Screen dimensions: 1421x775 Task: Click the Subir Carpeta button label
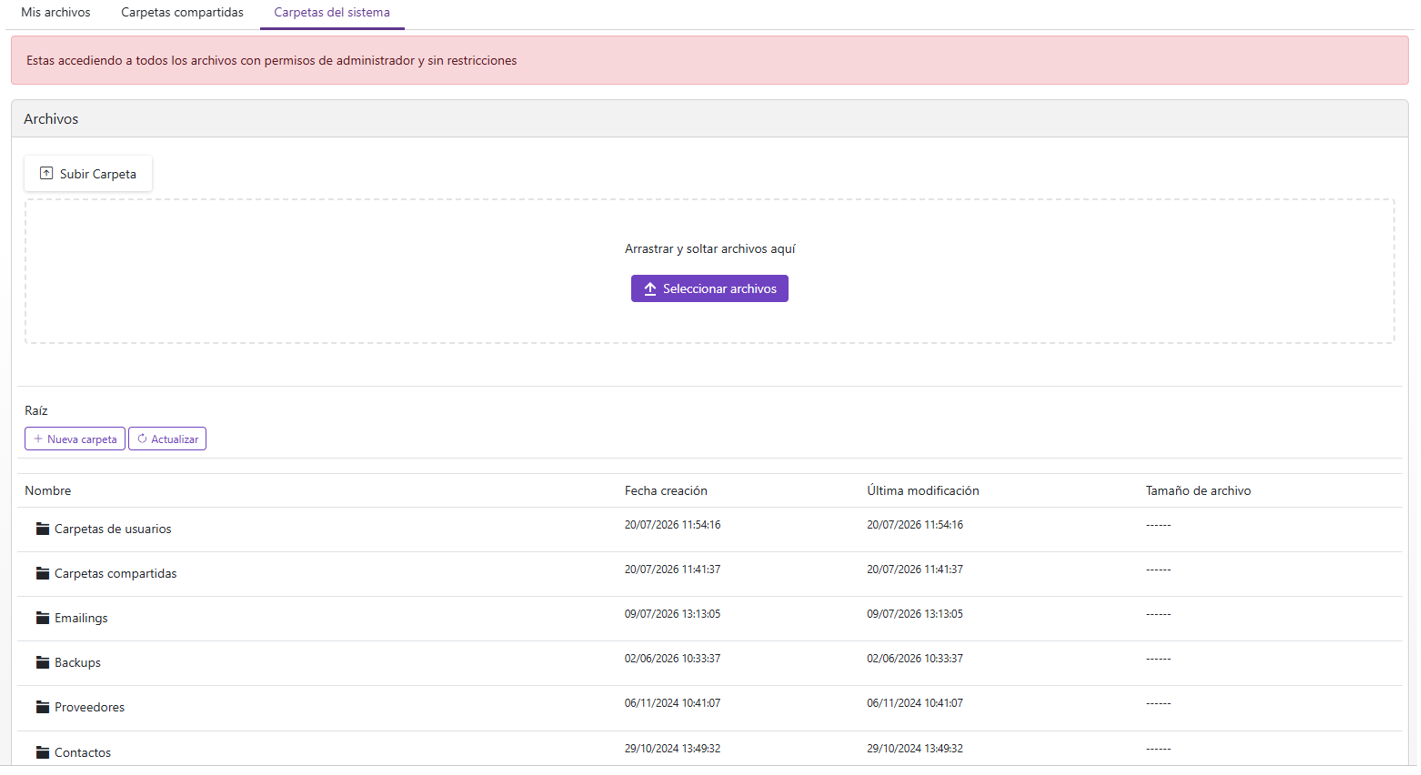[x=98, y=174]
